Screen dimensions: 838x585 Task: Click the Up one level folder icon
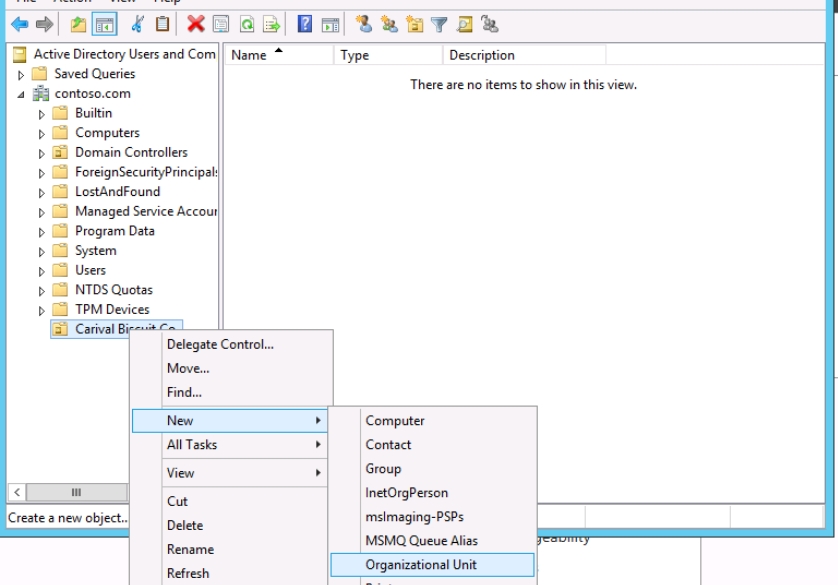[x=78, y=24]
